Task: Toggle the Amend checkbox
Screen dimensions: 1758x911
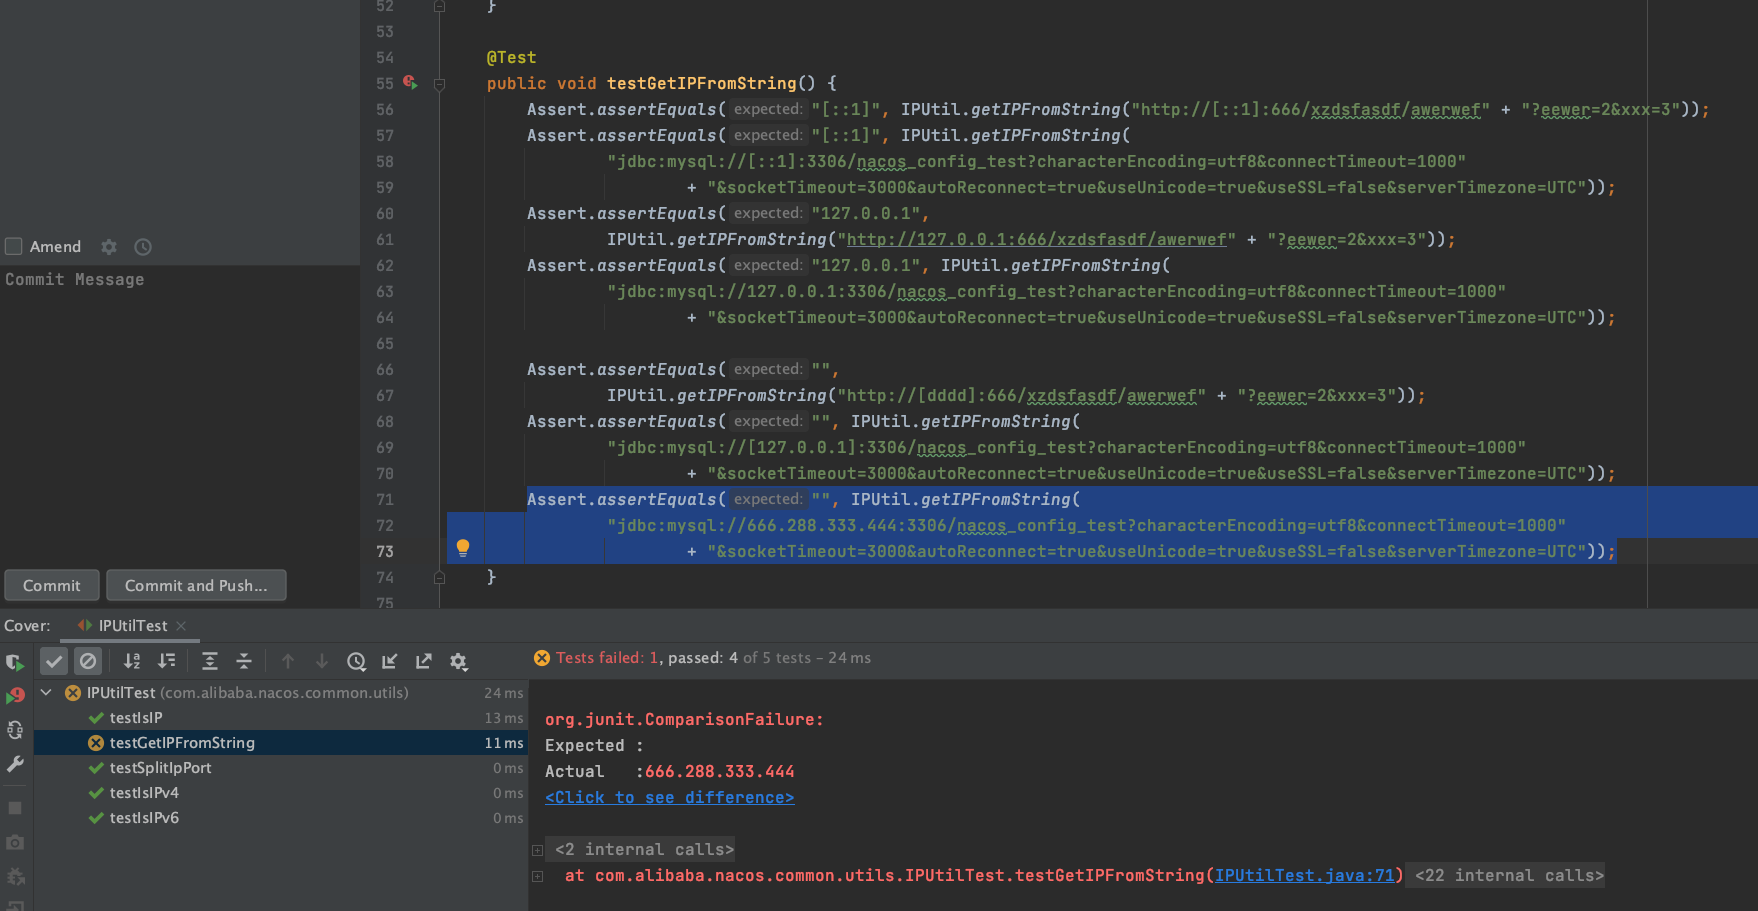Action: tap(14, 246)
